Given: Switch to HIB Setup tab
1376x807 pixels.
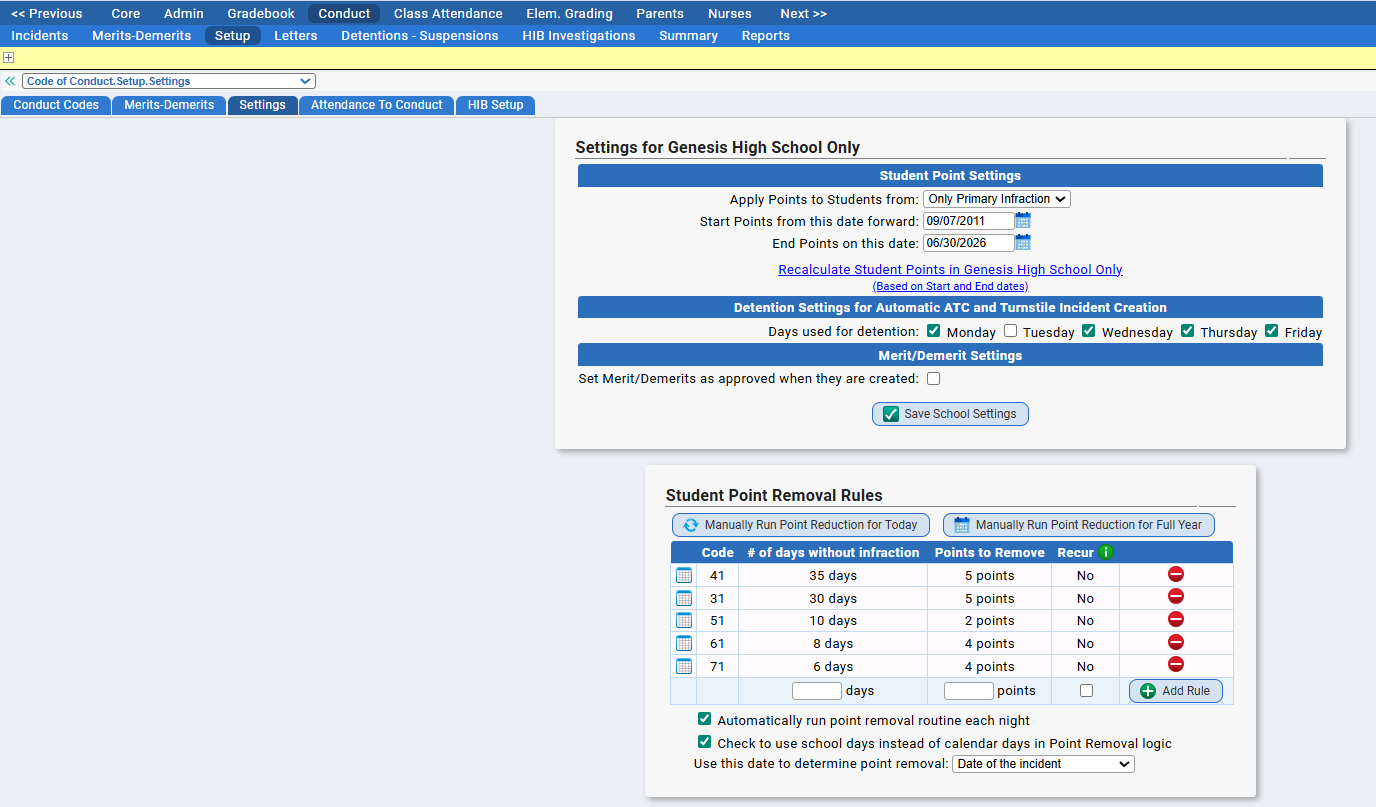Looking at the screenshot, I should (x=496, y=105).
